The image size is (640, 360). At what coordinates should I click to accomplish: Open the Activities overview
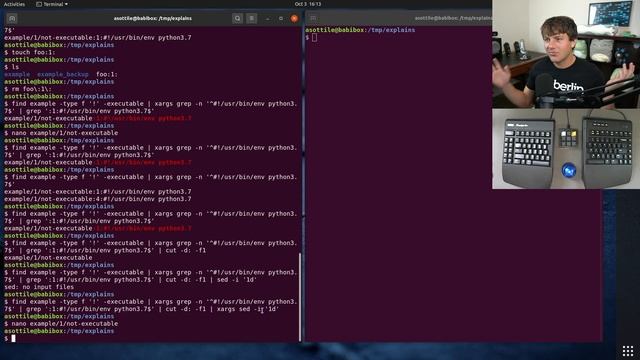[x=14, y=4]
